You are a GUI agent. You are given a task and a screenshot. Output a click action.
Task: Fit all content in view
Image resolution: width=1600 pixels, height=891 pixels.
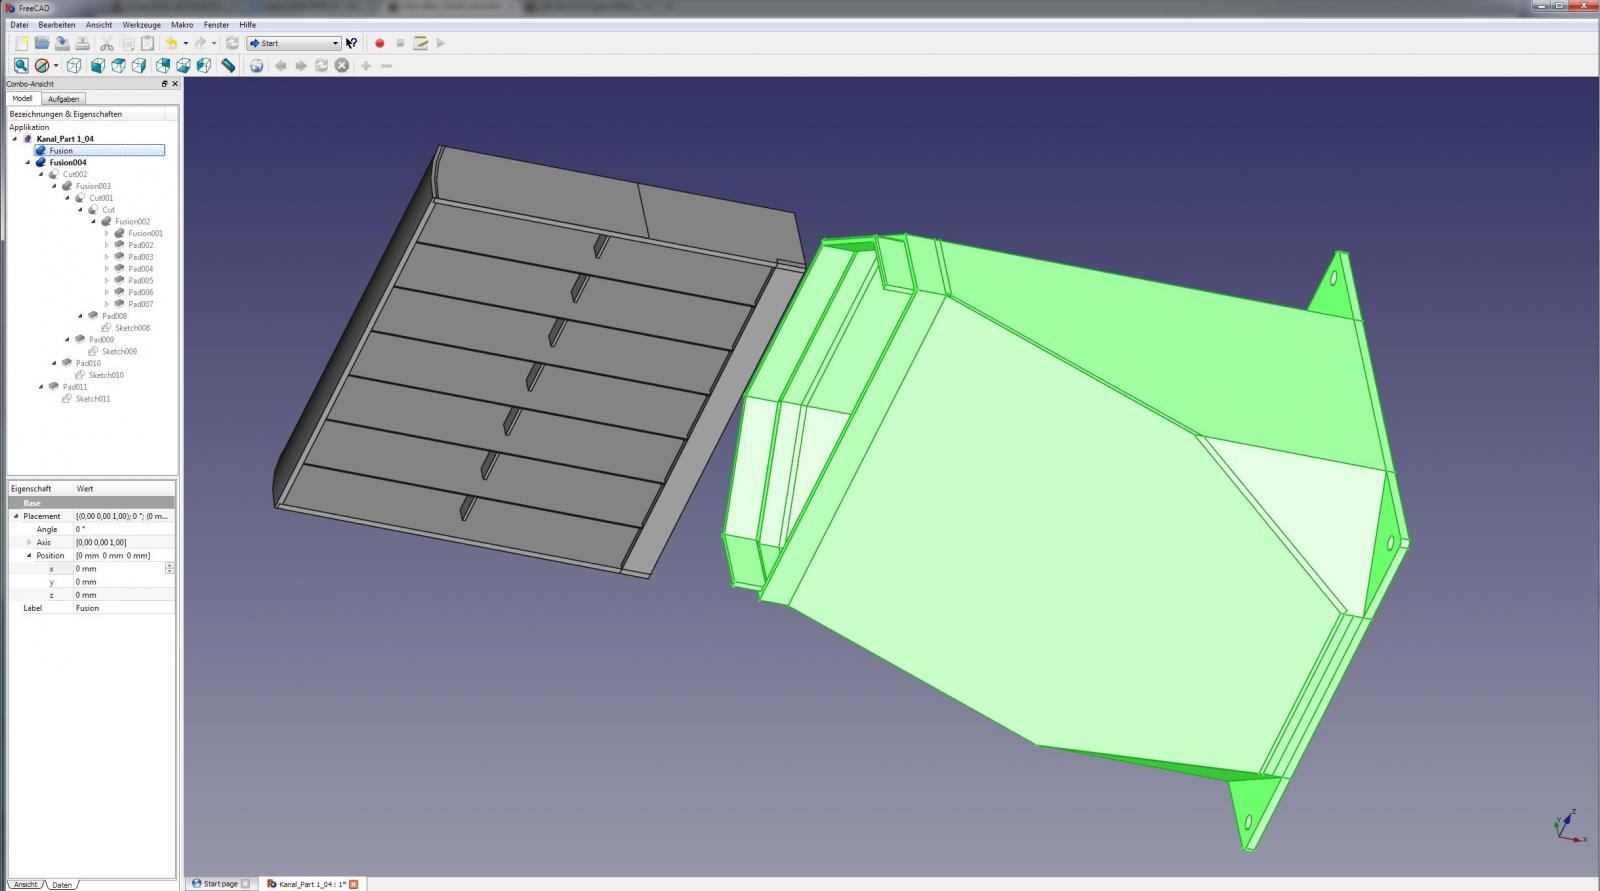pos(21,65)
